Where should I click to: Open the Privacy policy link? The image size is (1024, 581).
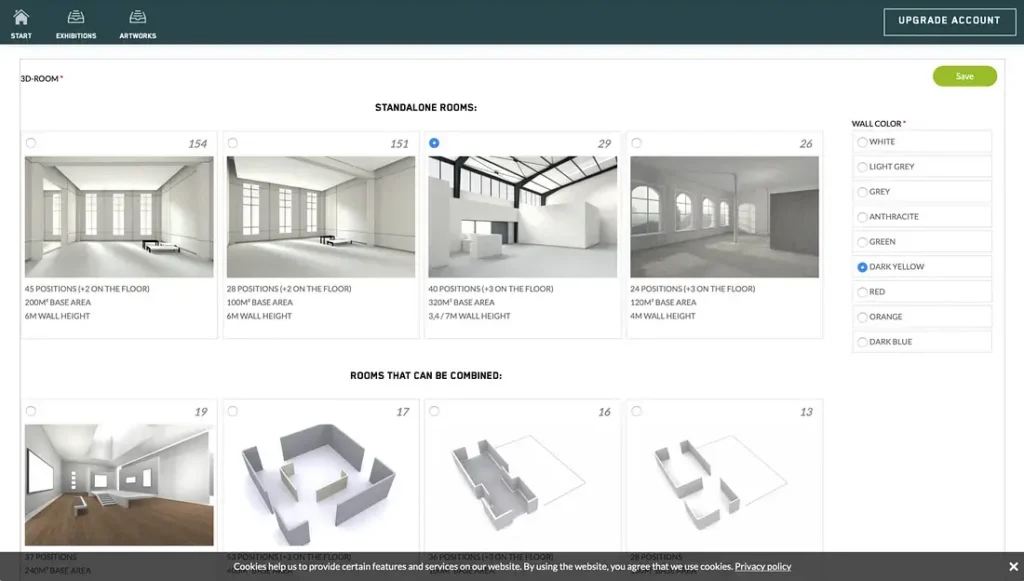coord(763,566)
